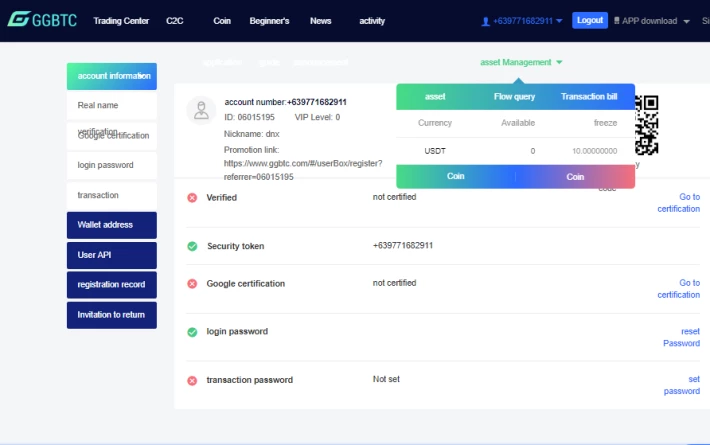Open login password sidebar item
Image resolution: width=710 pixels, height=445 pixels.
point(112,165)
